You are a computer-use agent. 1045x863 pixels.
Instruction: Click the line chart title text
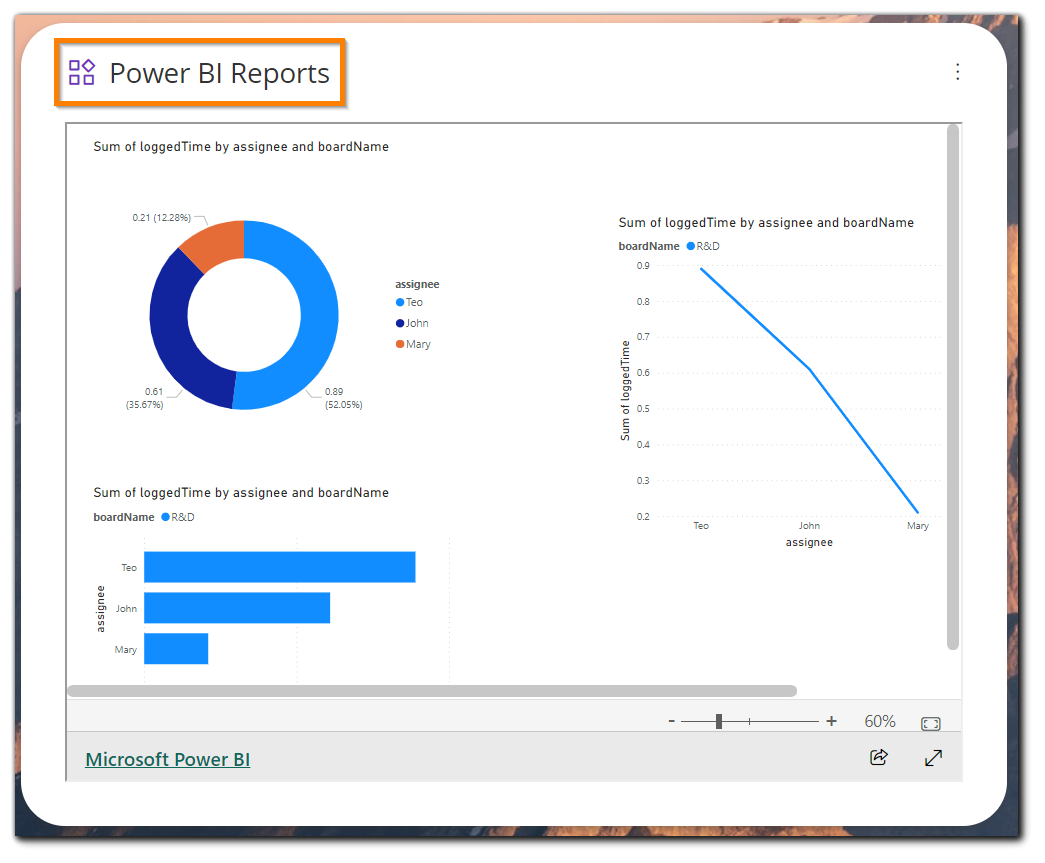click(x=766, y=223)
